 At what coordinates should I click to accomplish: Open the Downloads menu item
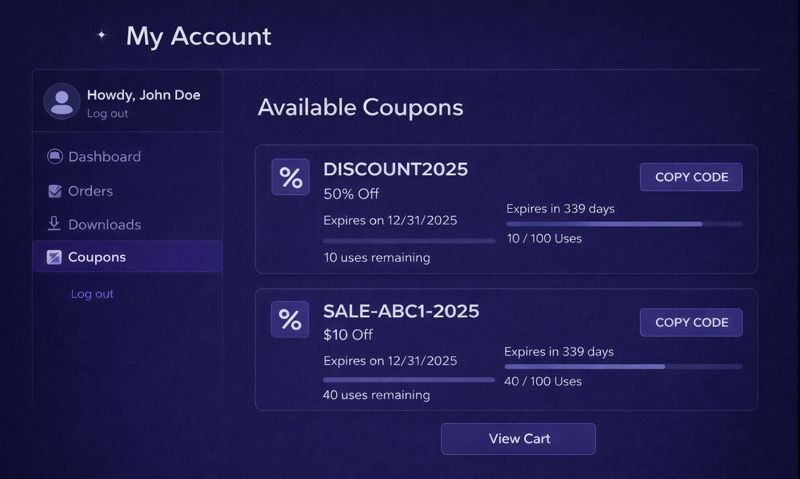(x=104, y=225)
